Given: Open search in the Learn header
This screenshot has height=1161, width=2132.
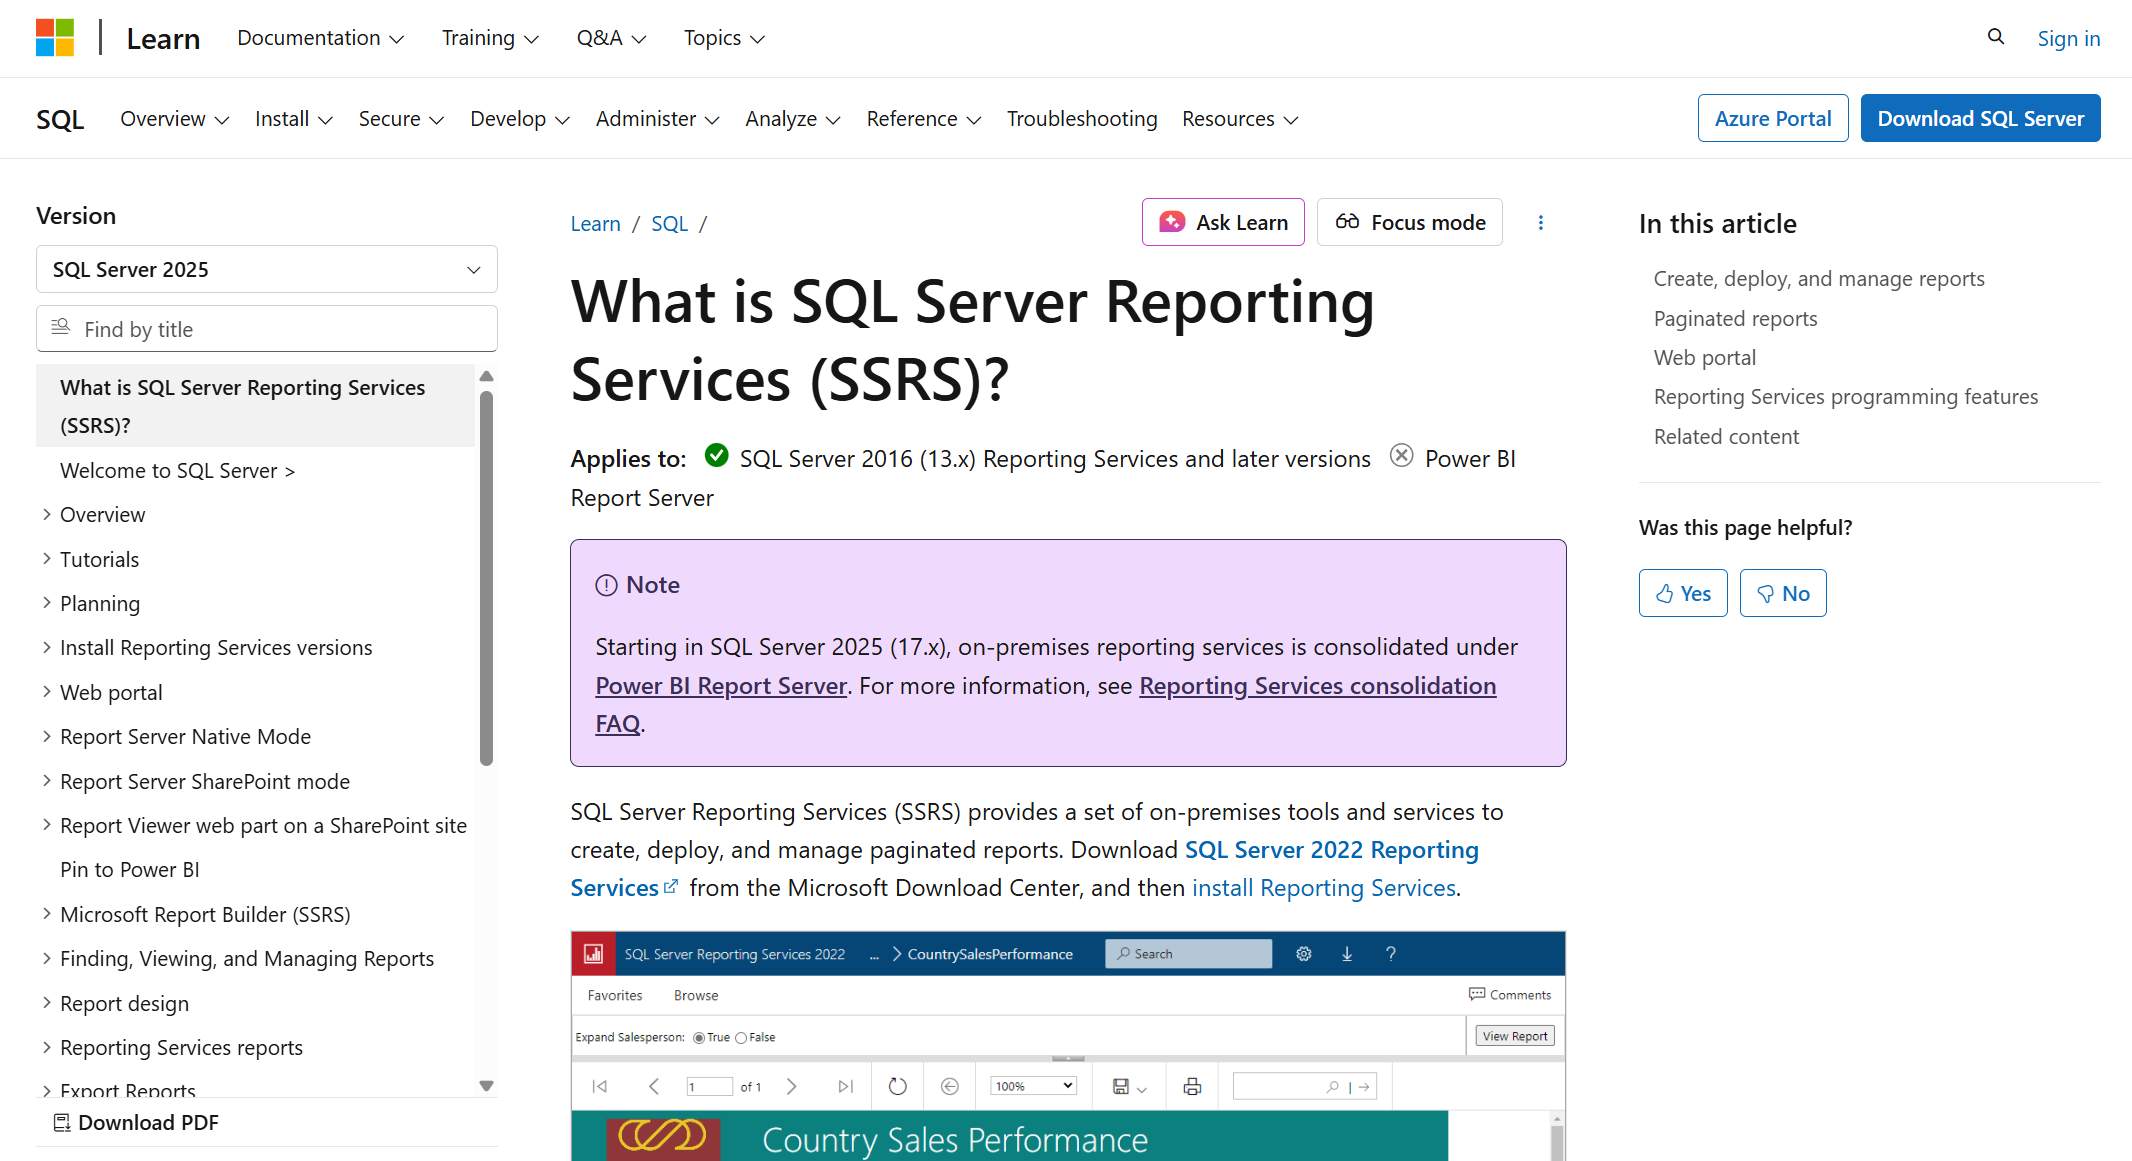Looking at the screenshot, I should click(x=1996, y=37).
